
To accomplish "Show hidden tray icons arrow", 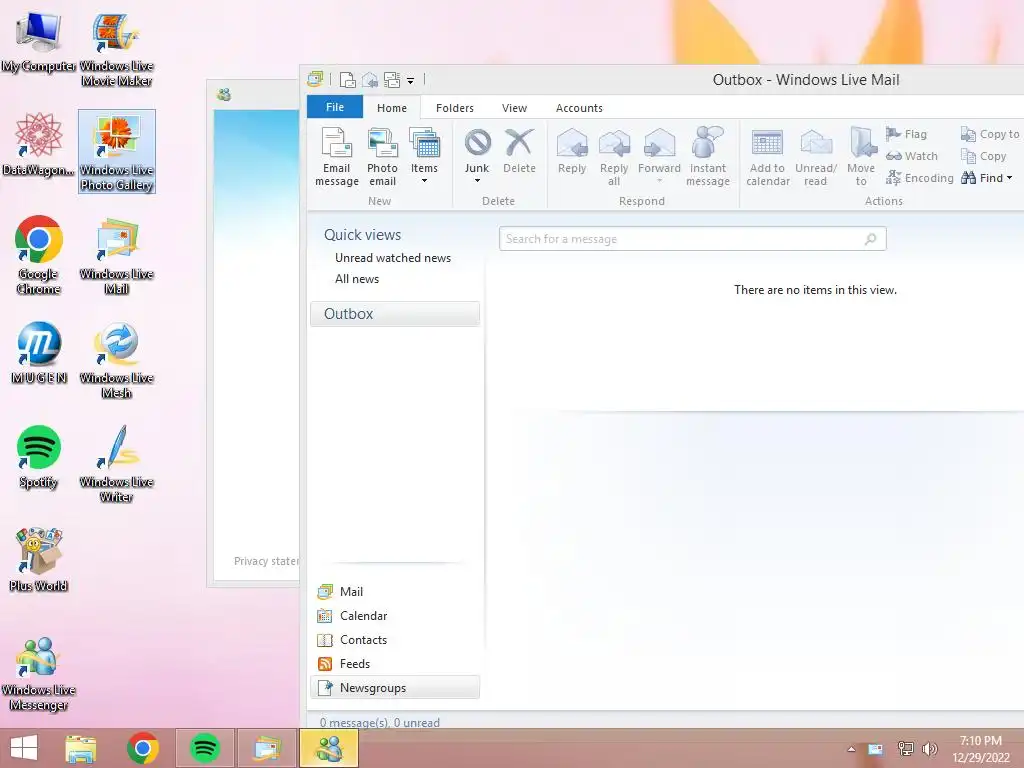I will (x=851, y=749).
